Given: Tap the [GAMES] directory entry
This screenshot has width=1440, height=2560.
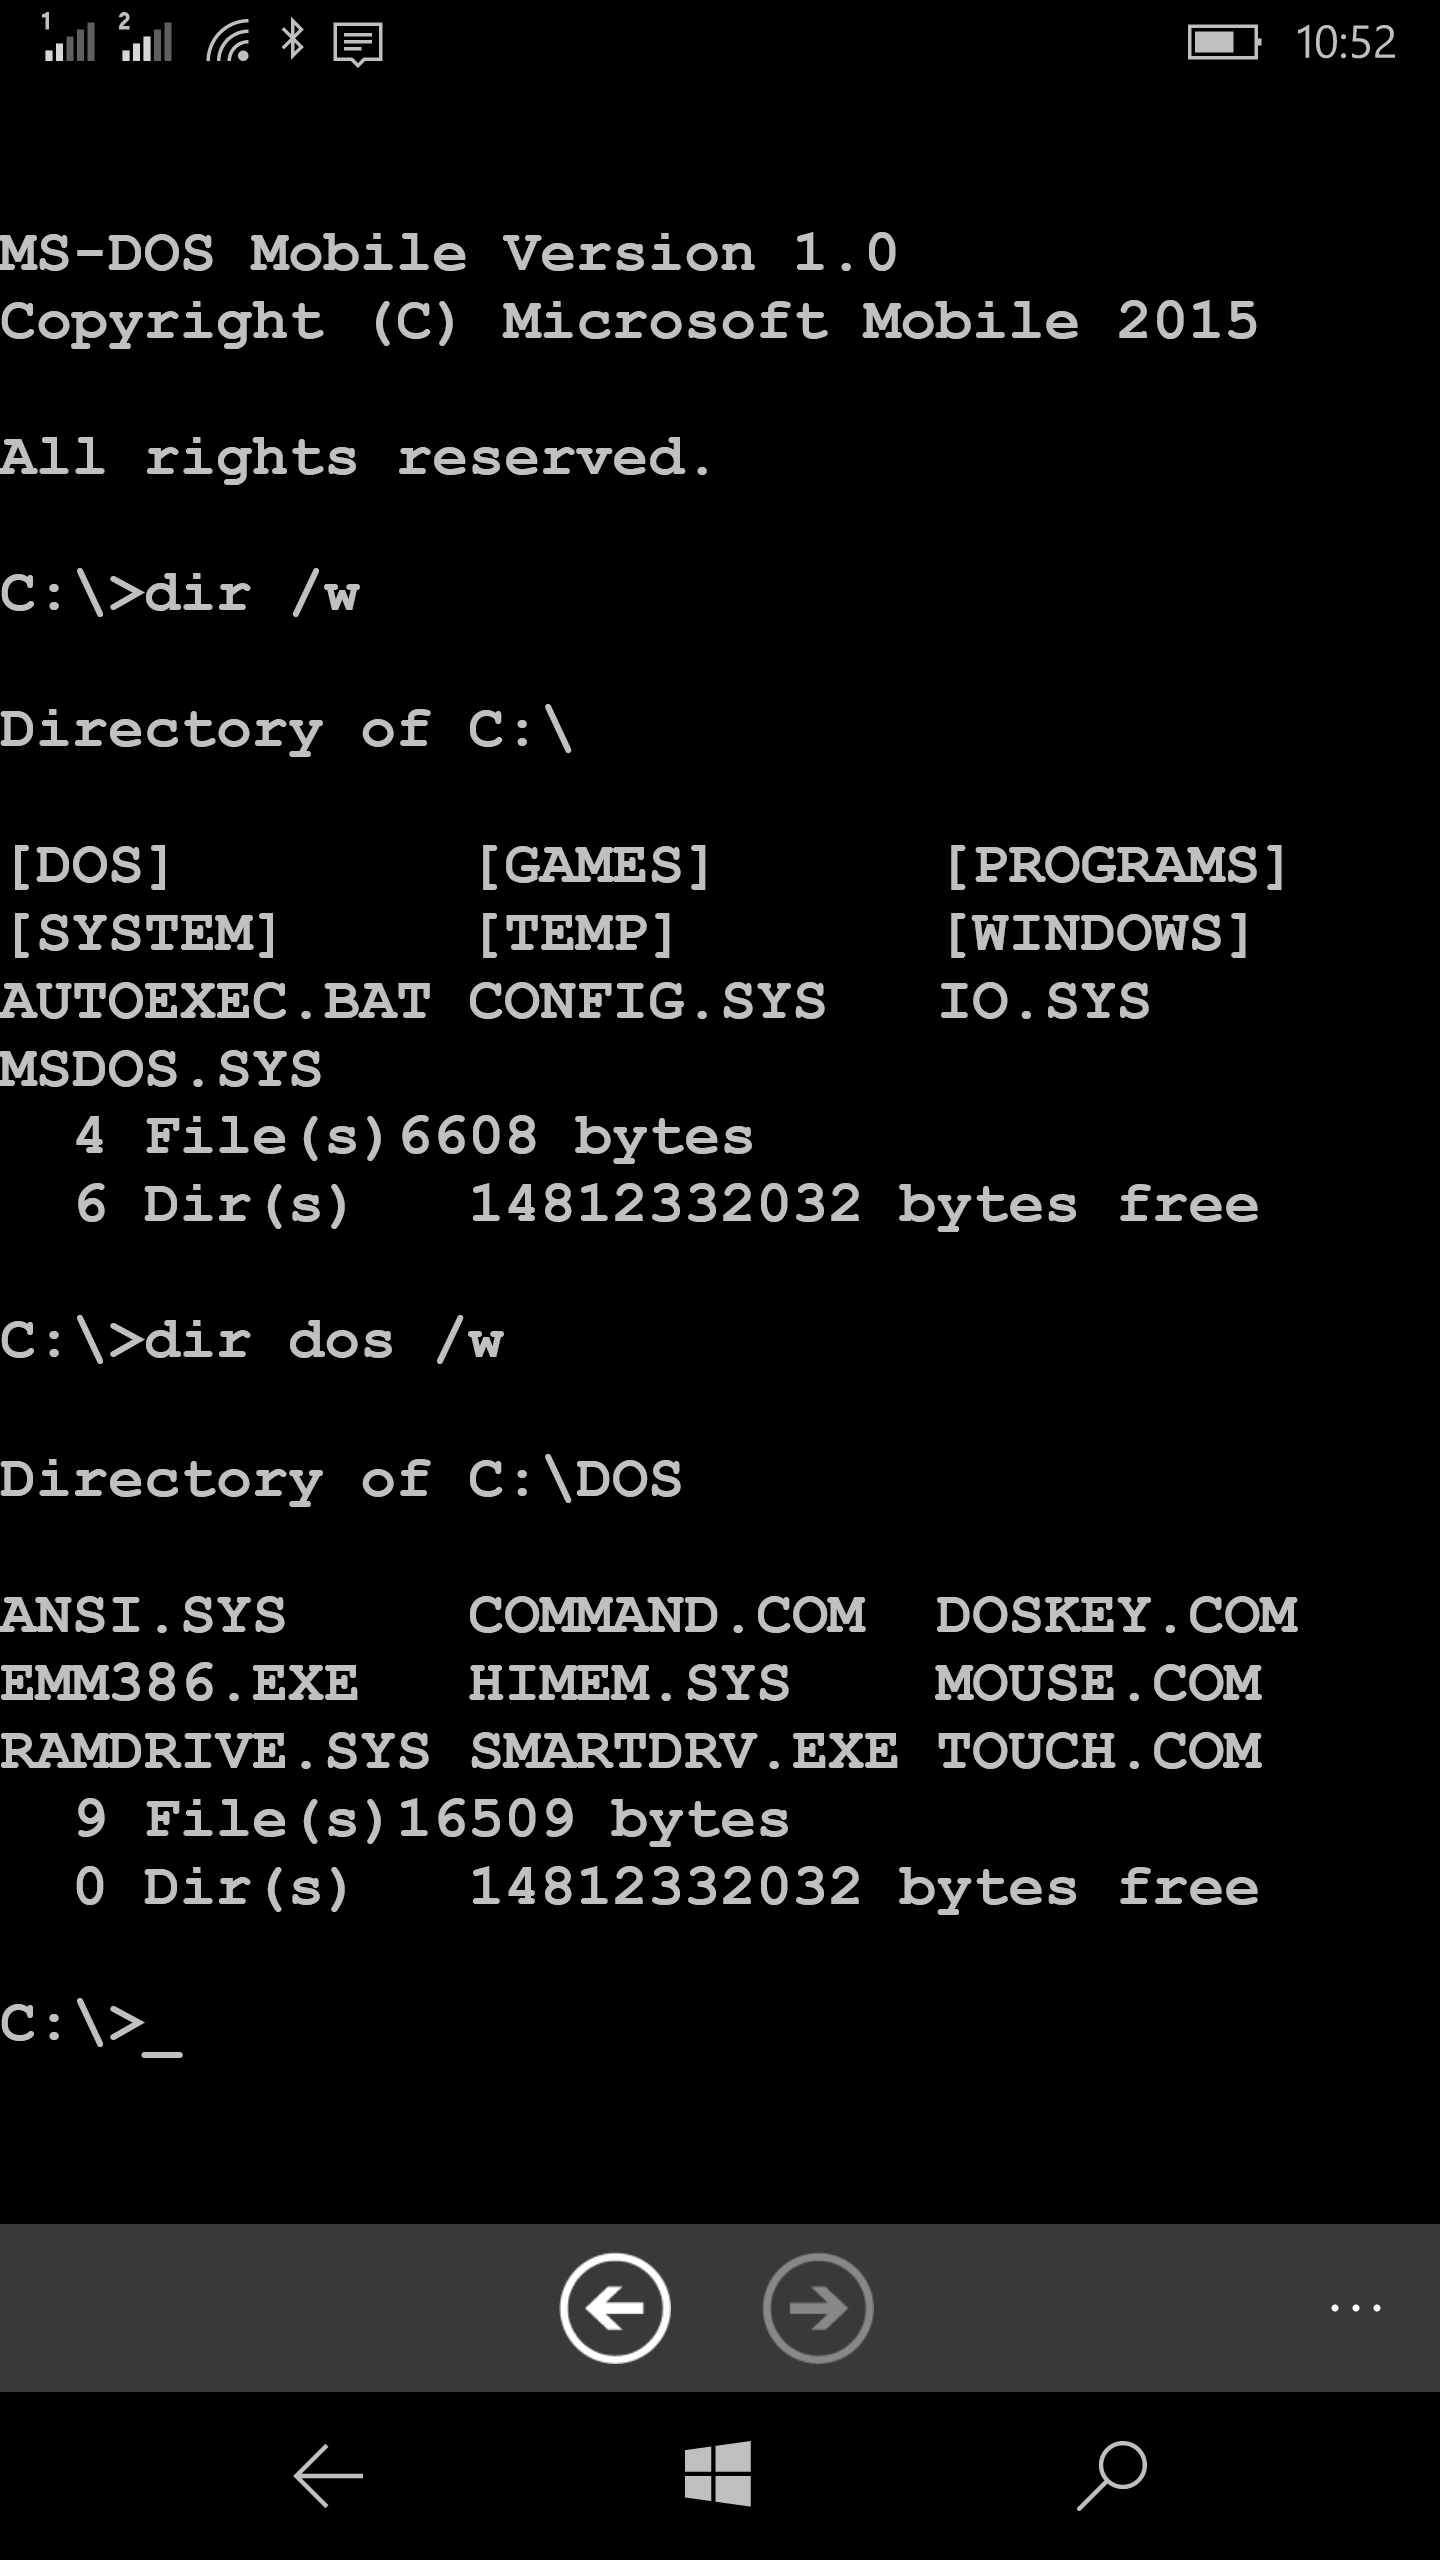Looking at the screenshot, I should 593,866.
